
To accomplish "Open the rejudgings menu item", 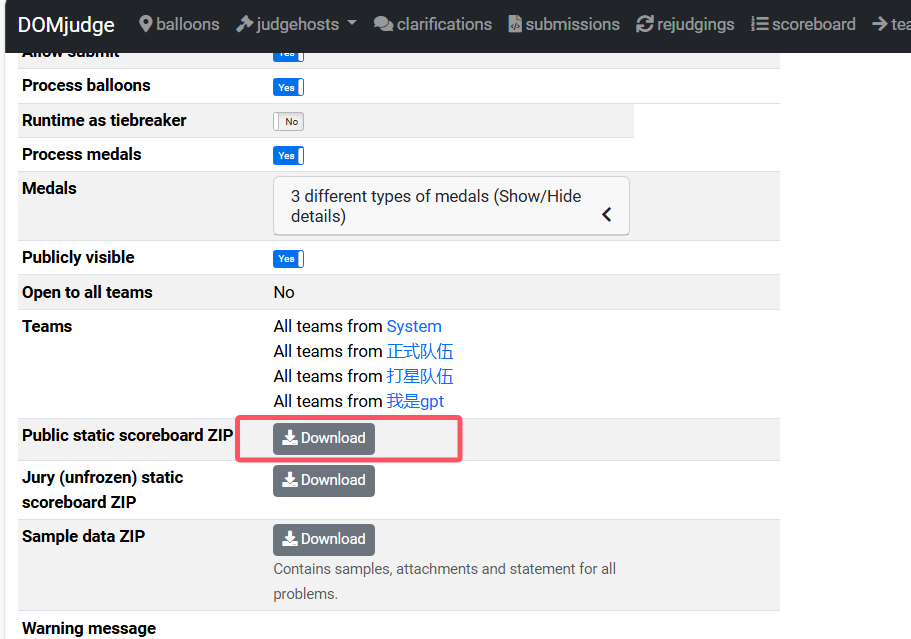I will click(x=696, y=24).
